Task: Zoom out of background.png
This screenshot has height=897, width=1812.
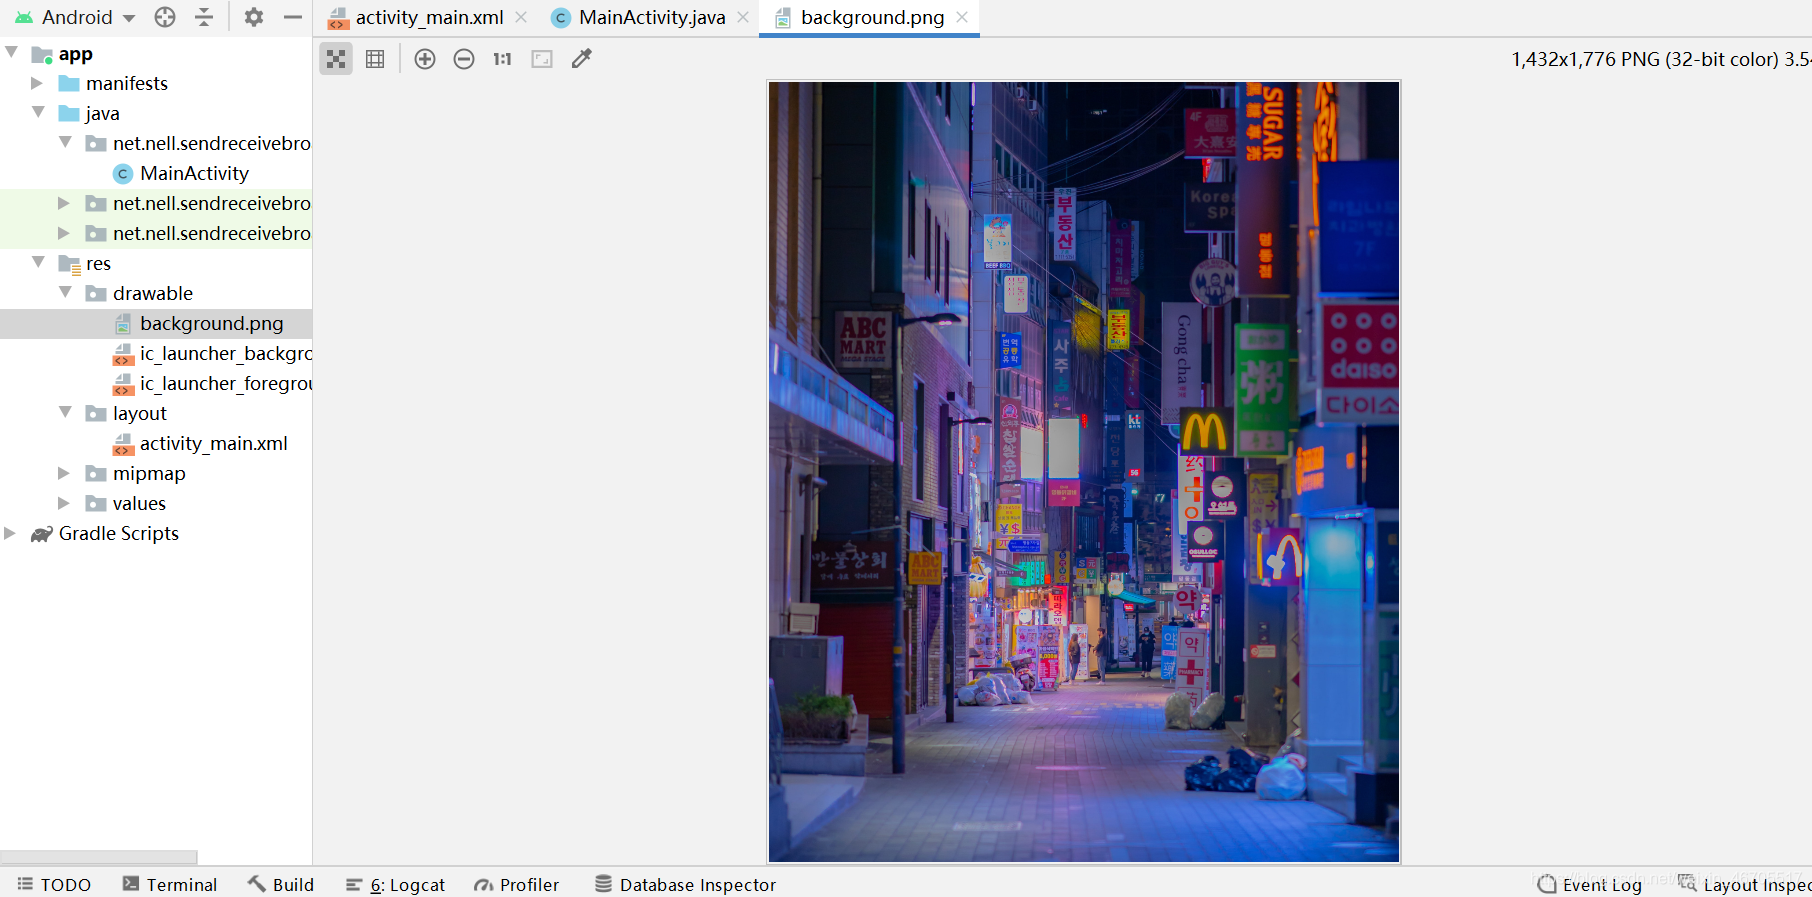Action: coord(464,59)
